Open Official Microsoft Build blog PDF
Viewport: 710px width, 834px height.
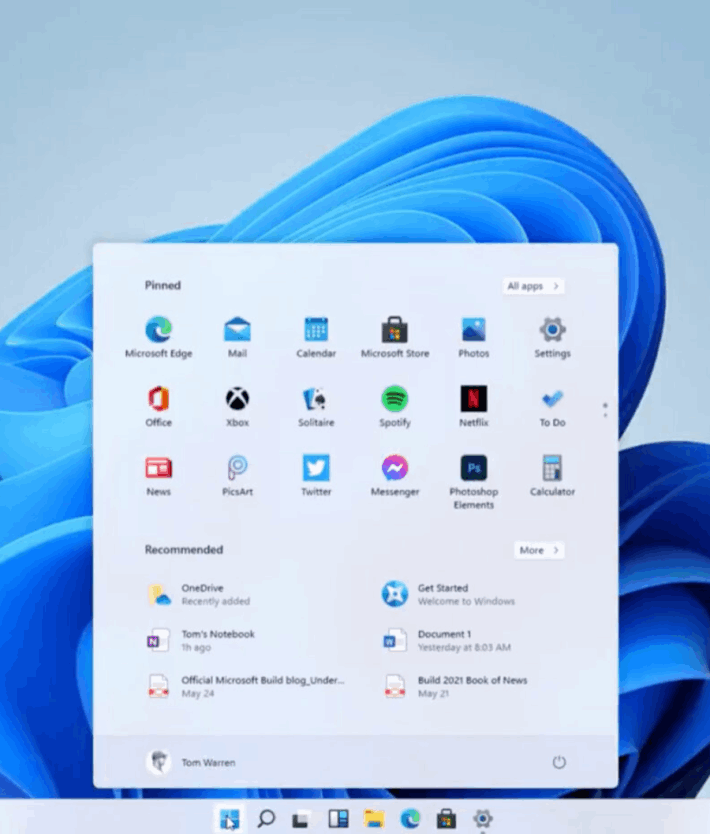pos(246,687)
